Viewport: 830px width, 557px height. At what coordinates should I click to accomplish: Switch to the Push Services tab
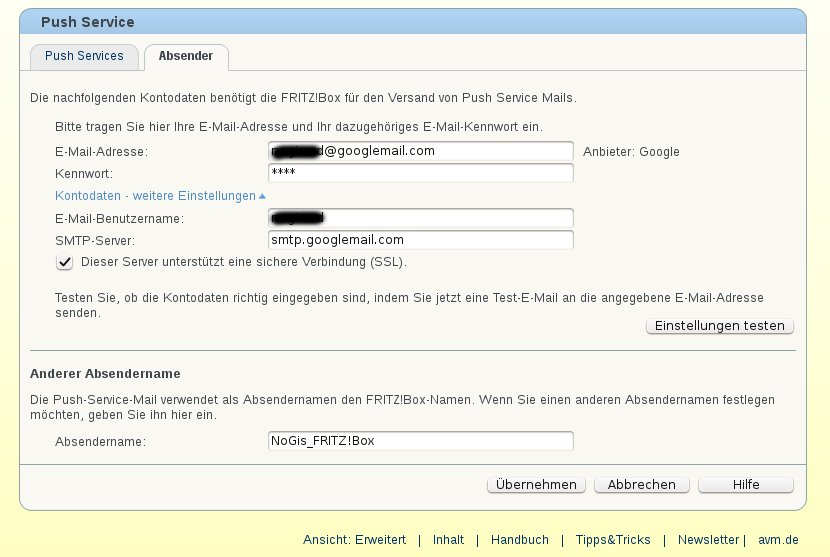[x=84, y=56]
